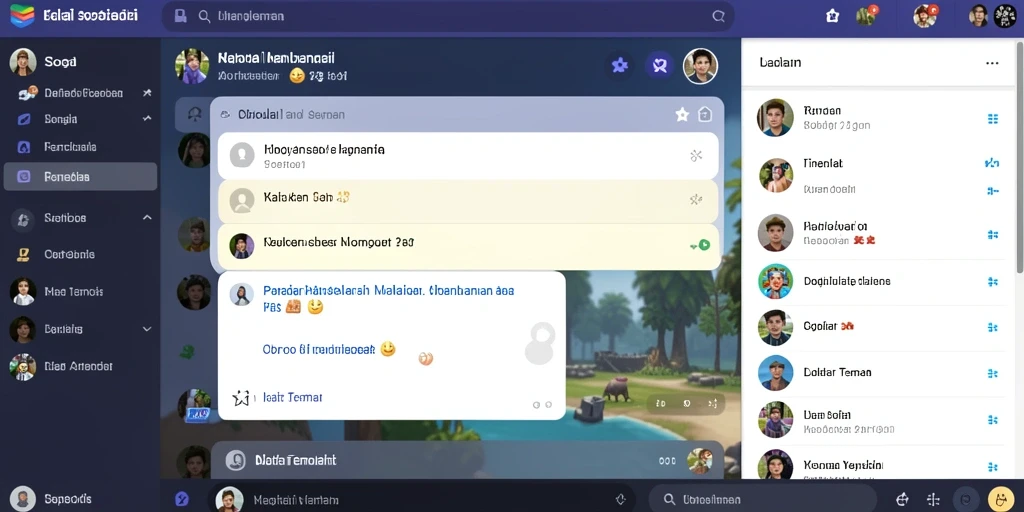Screen dimensions: 1024x512
Task: Toggle the sparkle icon on Kalaken Sein row
Action: [x=696, y=200]
